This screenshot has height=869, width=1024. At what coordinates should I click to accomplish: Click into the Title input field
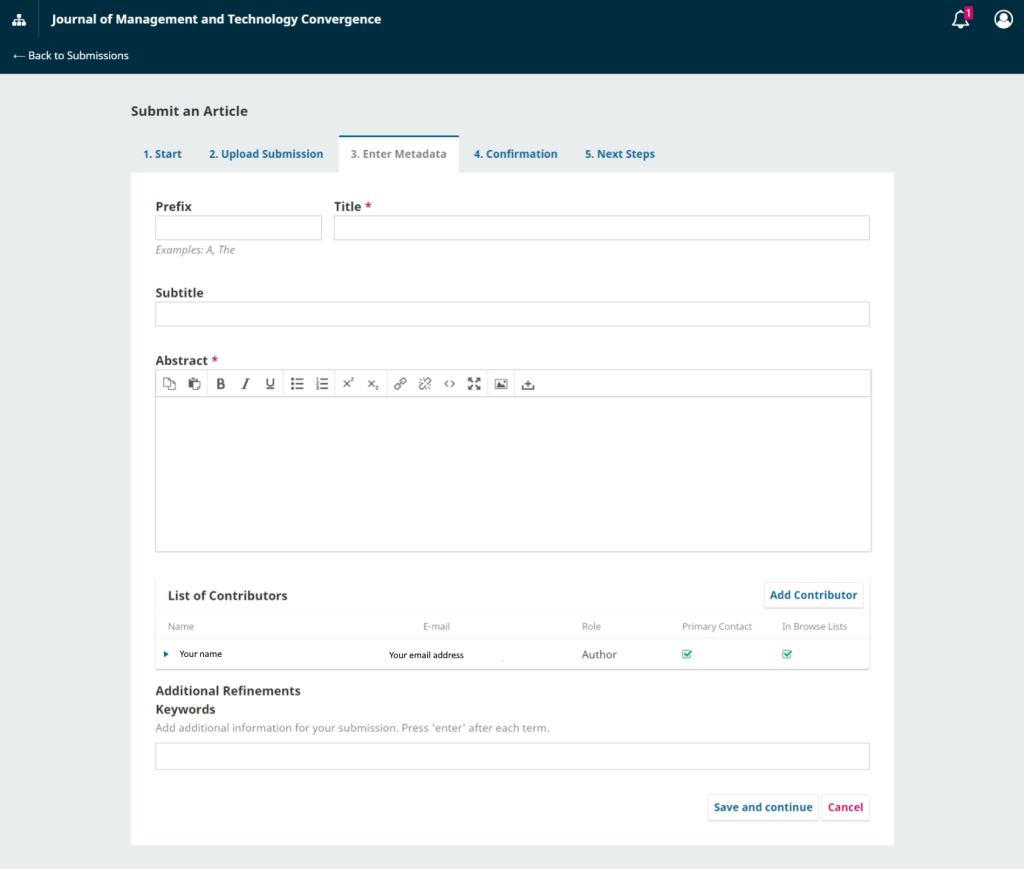click(x=601, y=228)
